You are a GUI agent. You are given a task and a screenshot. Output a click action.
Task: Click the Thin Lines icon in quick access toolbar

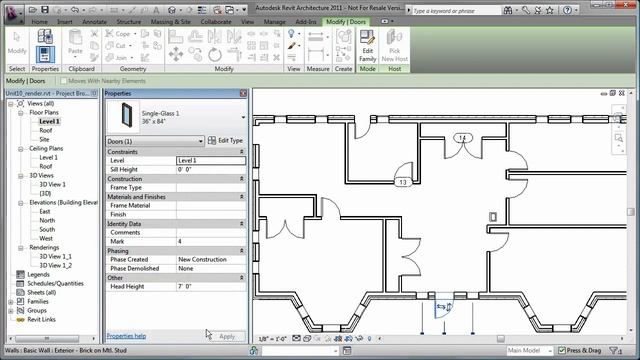(202, 10)
